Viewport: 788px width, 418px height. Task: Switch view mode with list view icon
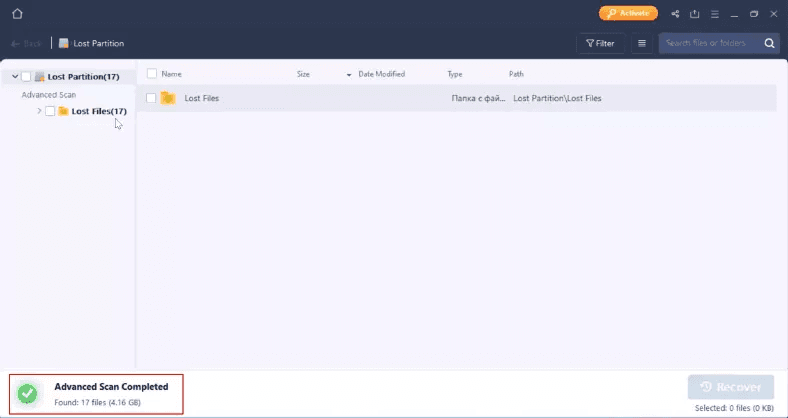642,44
